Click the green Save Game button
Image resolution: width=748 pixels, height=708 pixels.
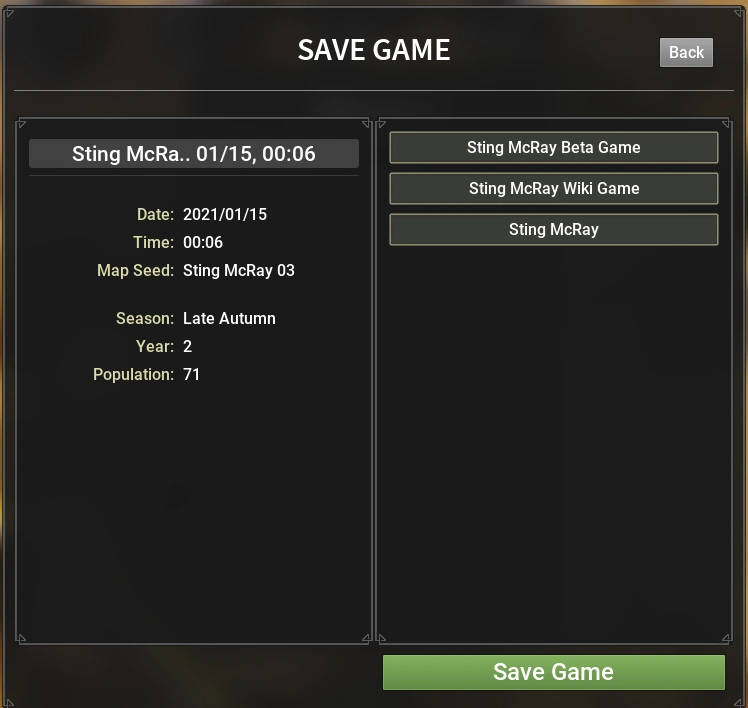553,672
